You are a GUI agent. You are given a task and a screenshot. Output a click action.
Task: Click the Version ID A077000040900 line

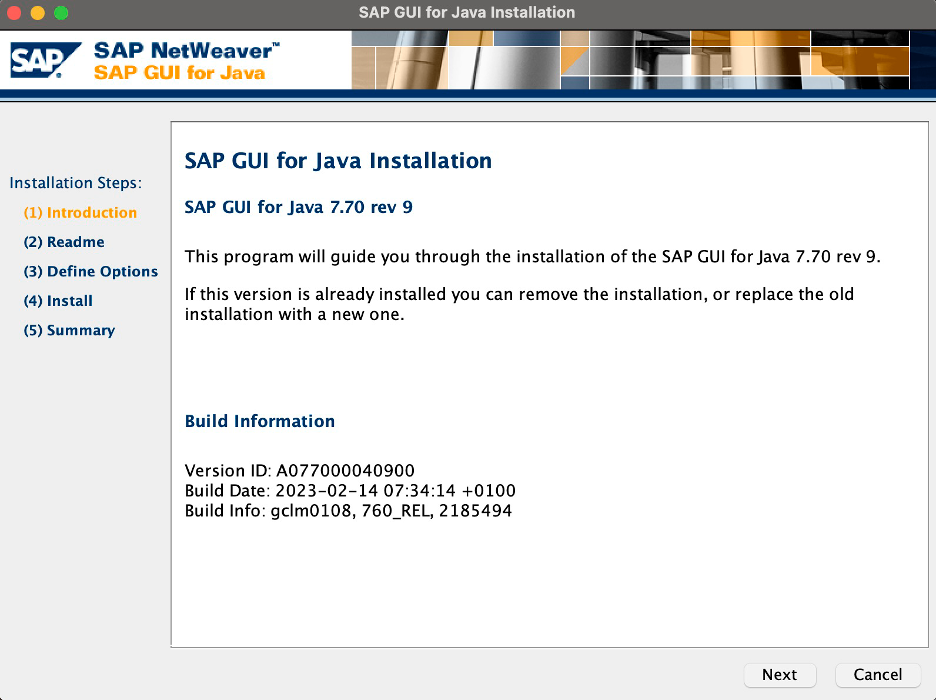click(x=300, y=470)
